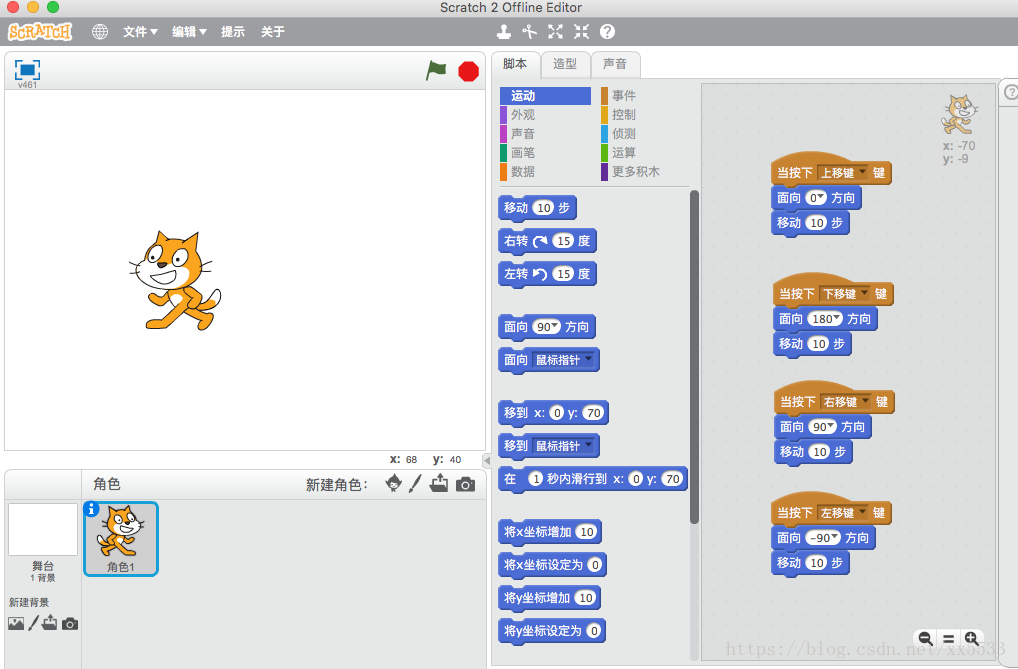The image size is (1018, 669).
Task: Open direction dropdown on script 面向 180 block
Action: click(x=837, y=318)
